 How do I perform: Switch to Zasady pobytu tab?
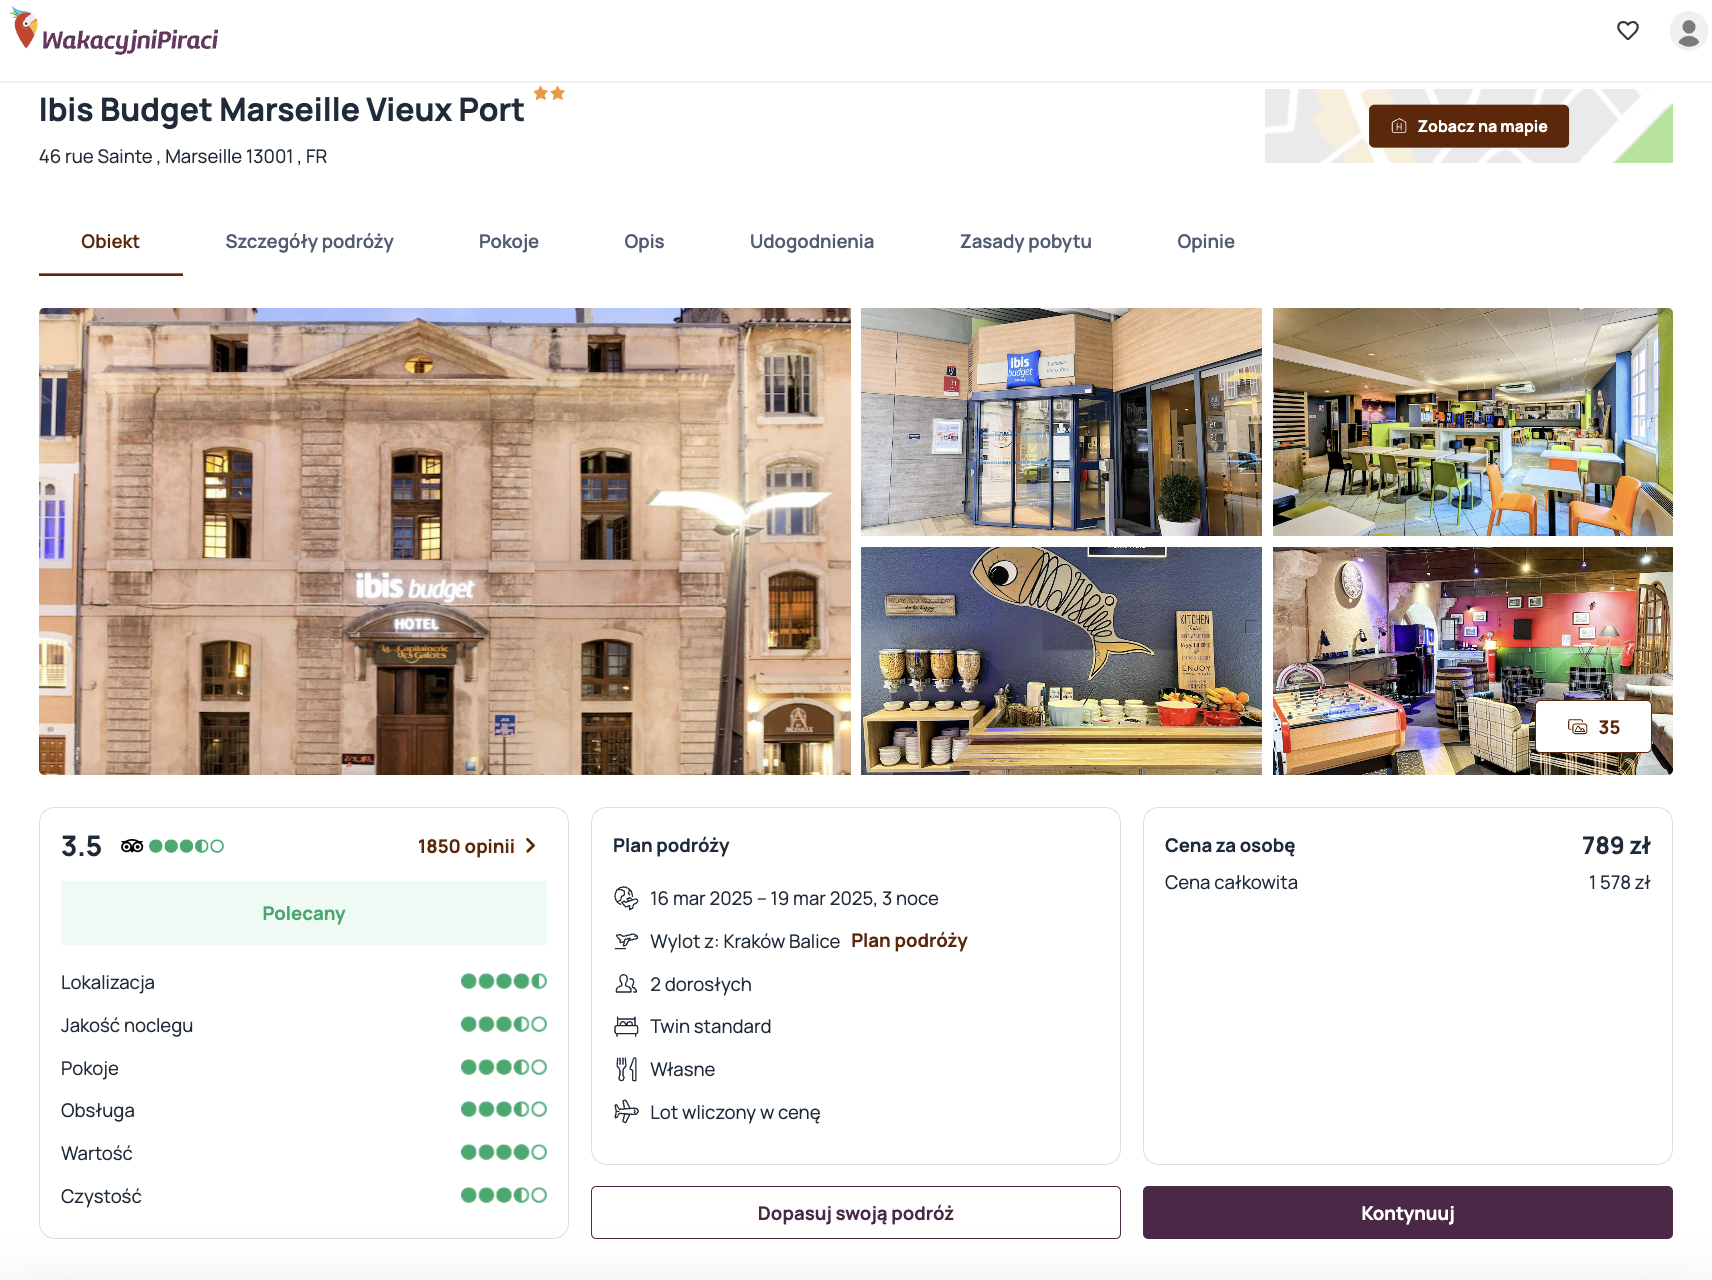tap(1025, 241)
